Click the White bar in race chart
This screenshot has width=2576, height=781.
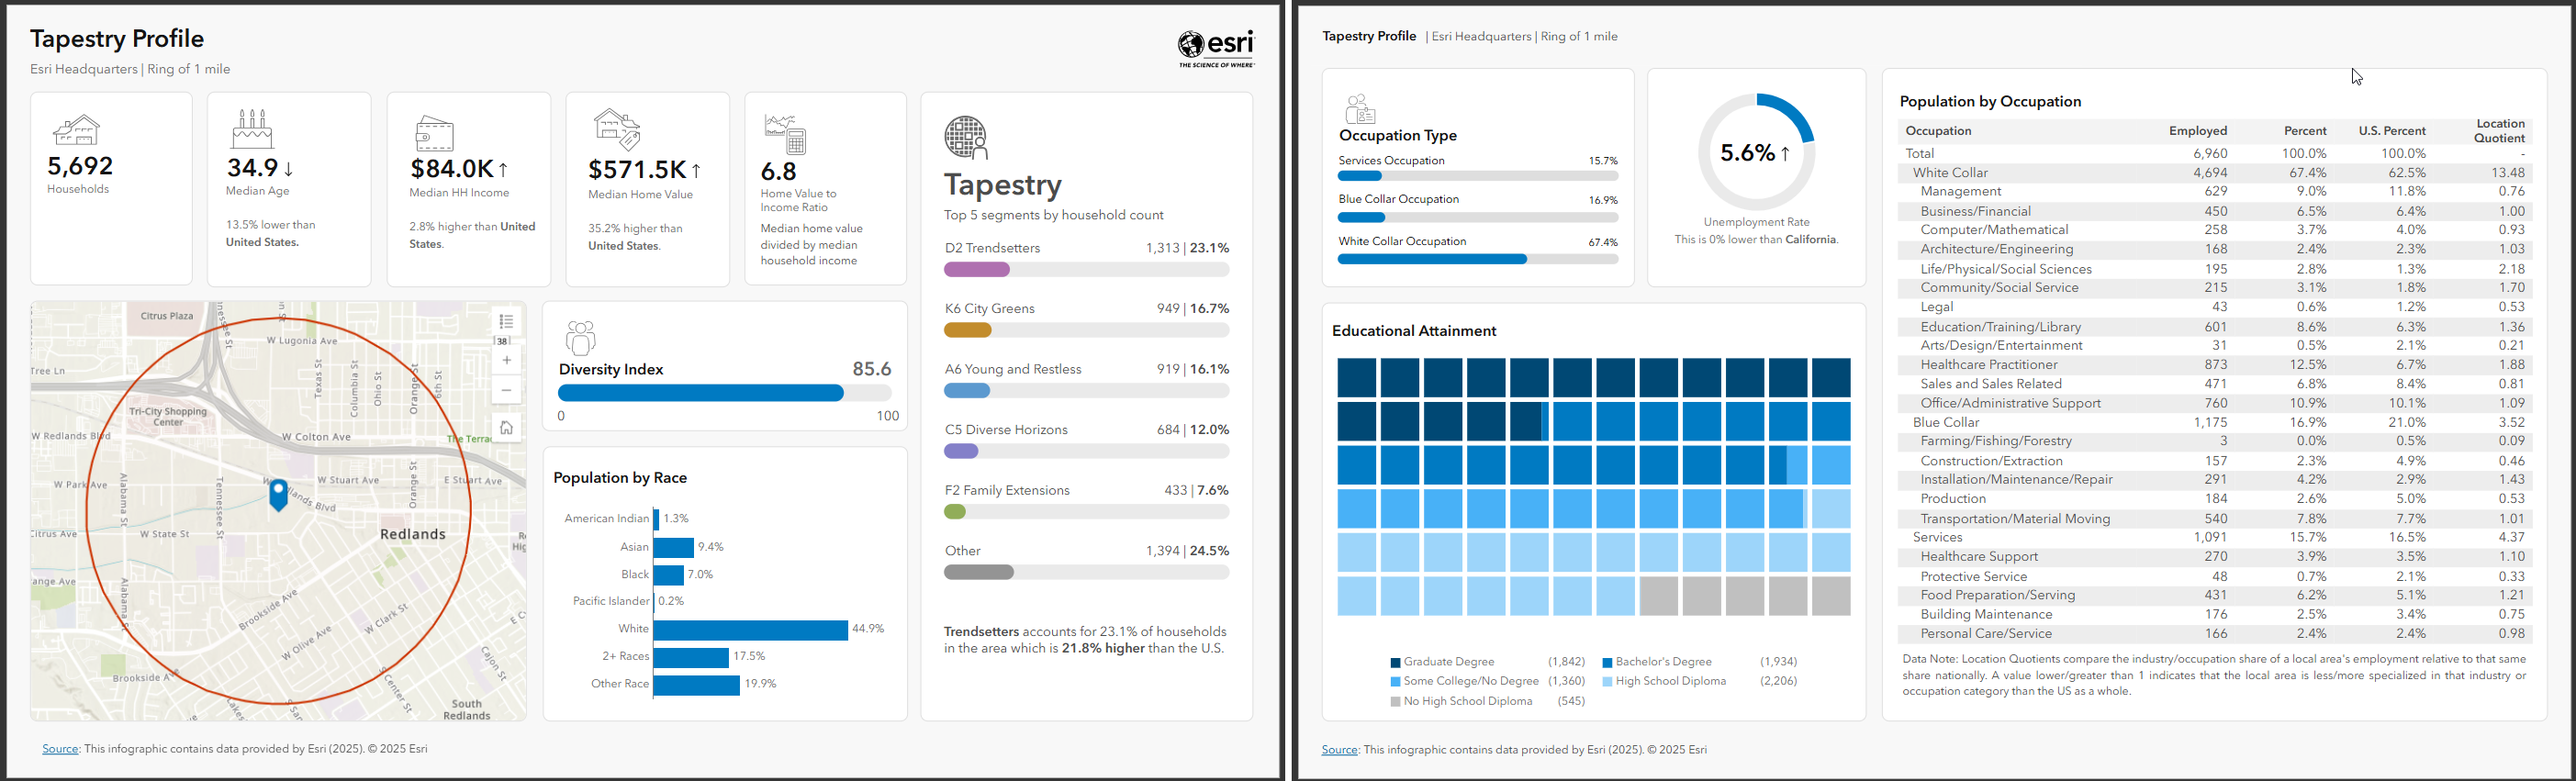pos(751,630)
